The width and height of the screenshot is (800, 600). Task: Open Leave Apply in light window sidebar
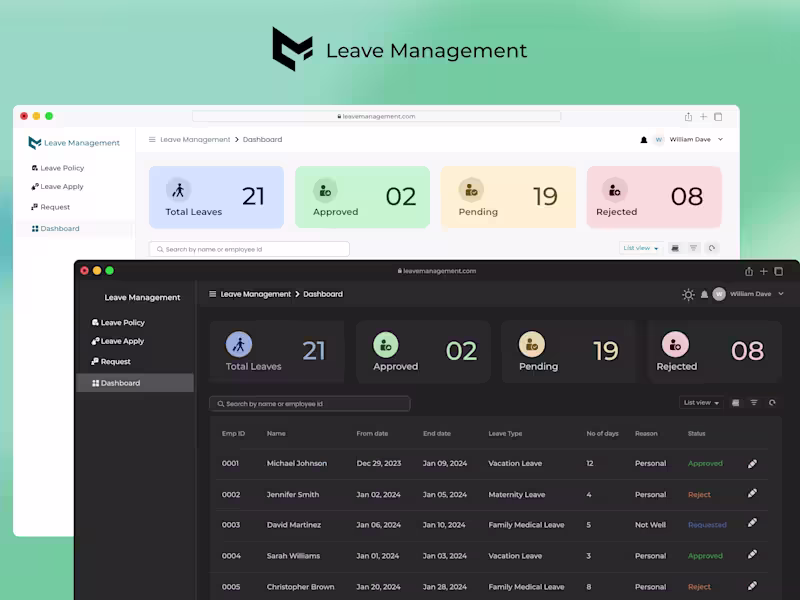click(x=58, y=187)
